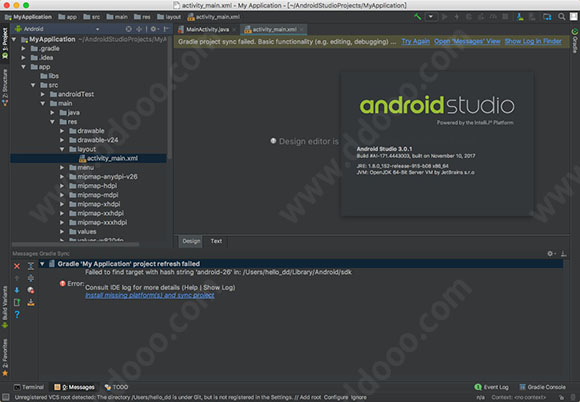Select the values folder in tree
The width and height of the screenshot is (580, 402).
89,232
